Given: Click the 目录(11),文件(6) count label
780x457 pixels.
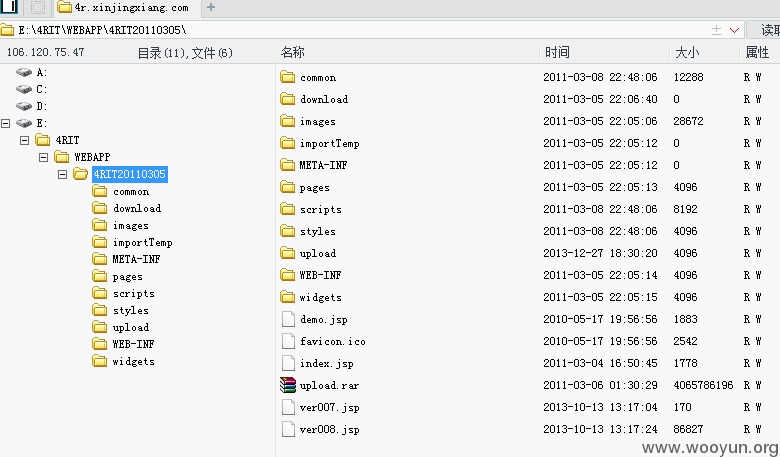Looking at the screenshot, I should coord(185,53).
